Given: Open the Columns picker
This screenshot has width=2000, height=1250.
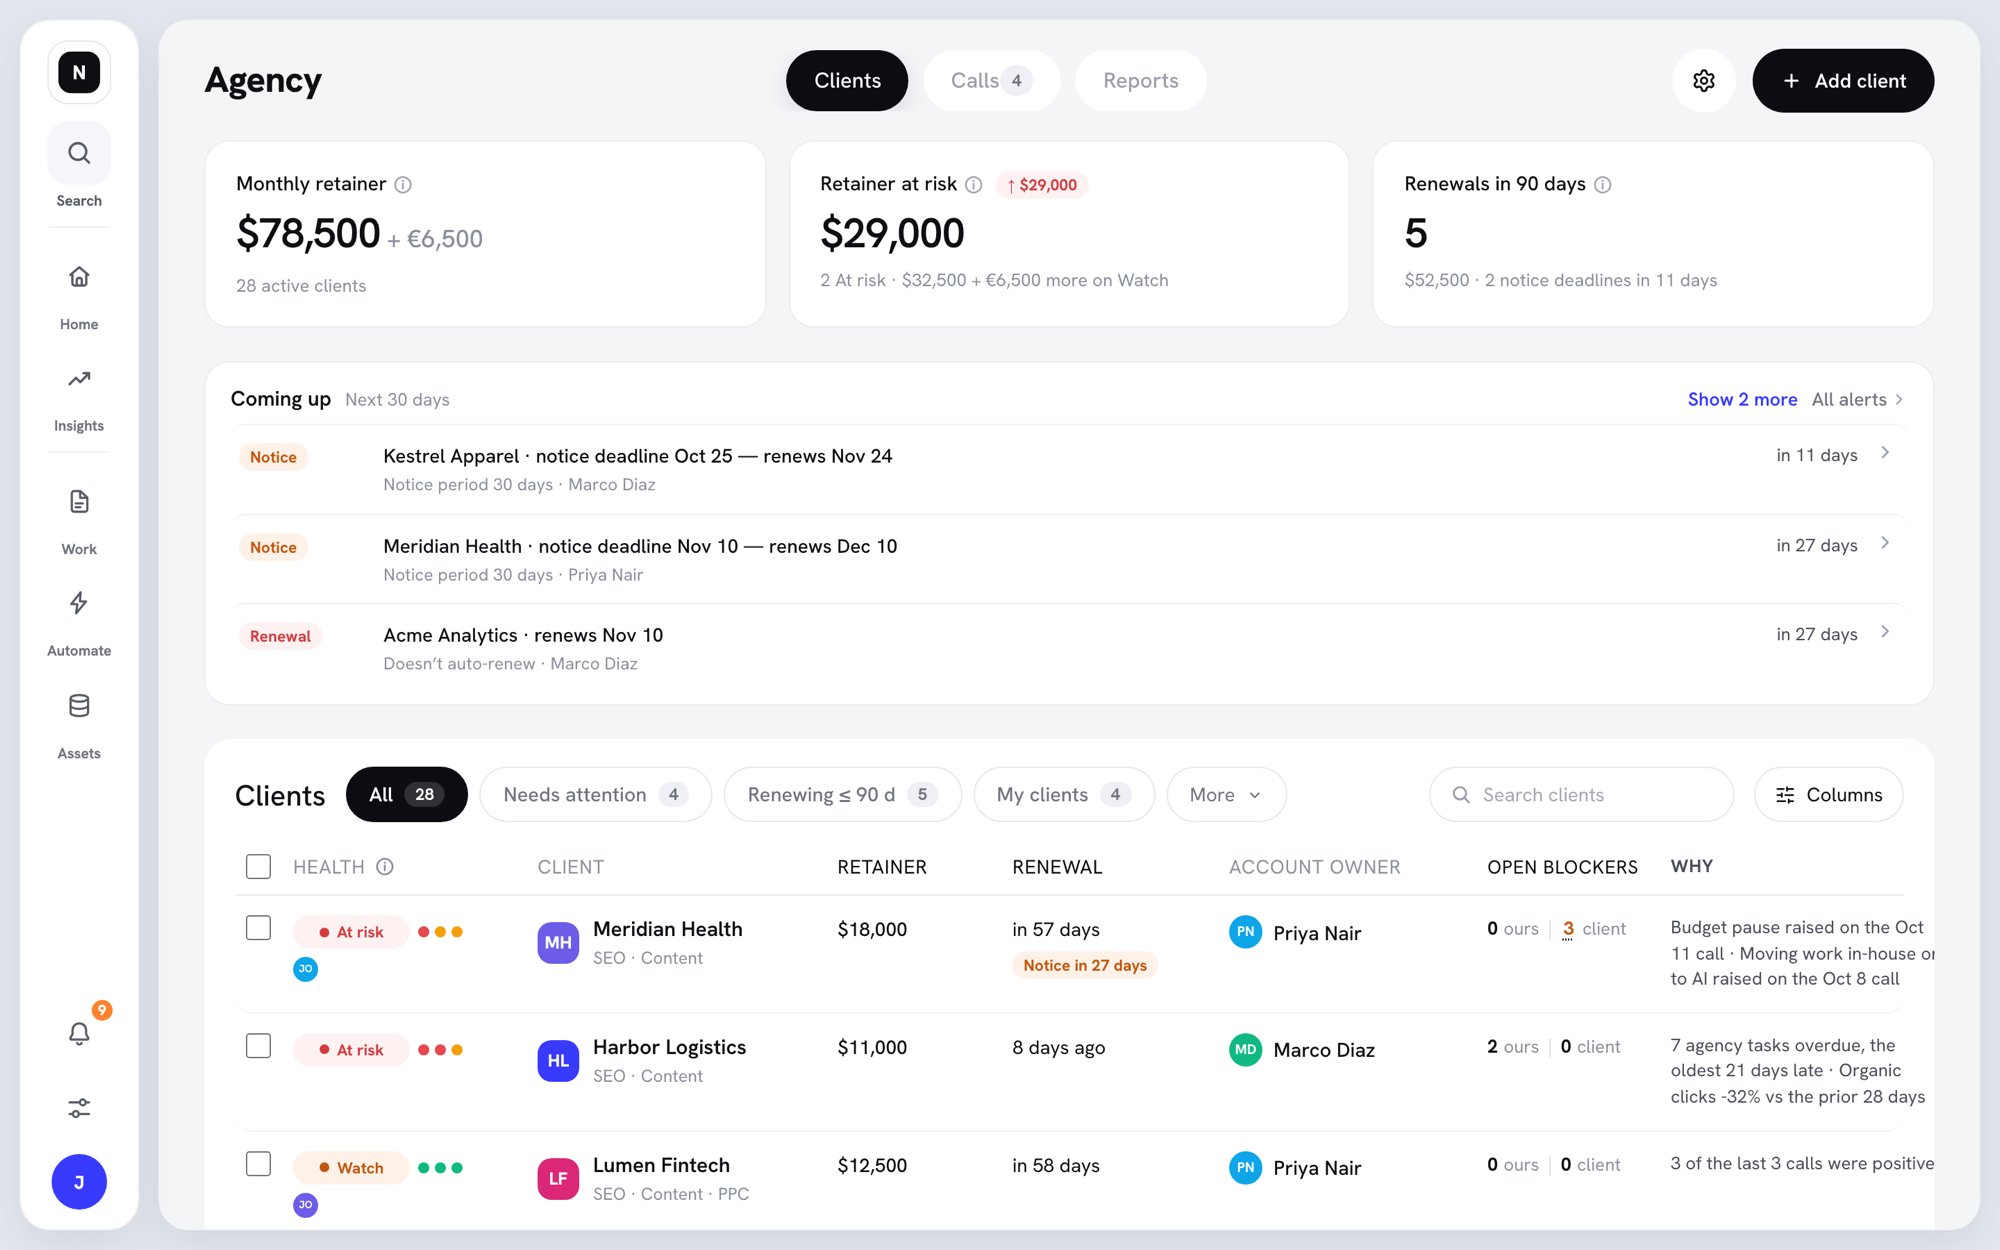Looking at the screenshot, I should (x=1829, y=795).
